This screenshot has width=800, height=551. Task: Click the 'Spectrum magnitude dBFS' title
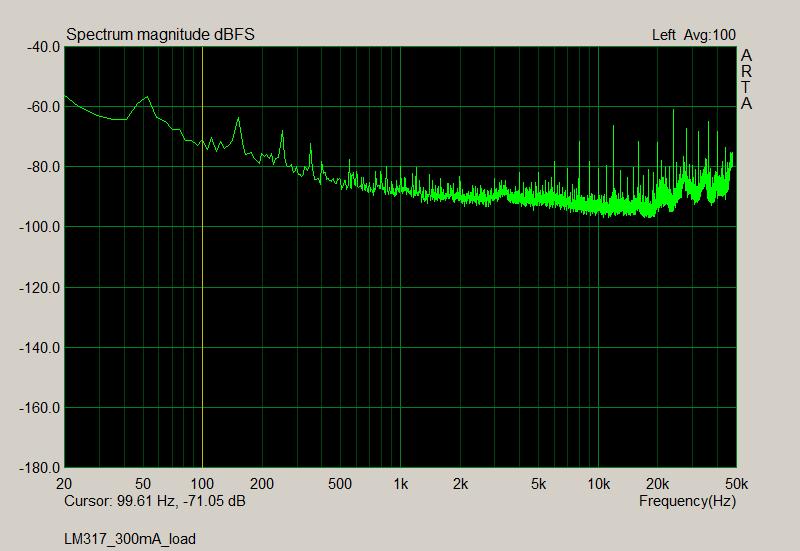160,35
